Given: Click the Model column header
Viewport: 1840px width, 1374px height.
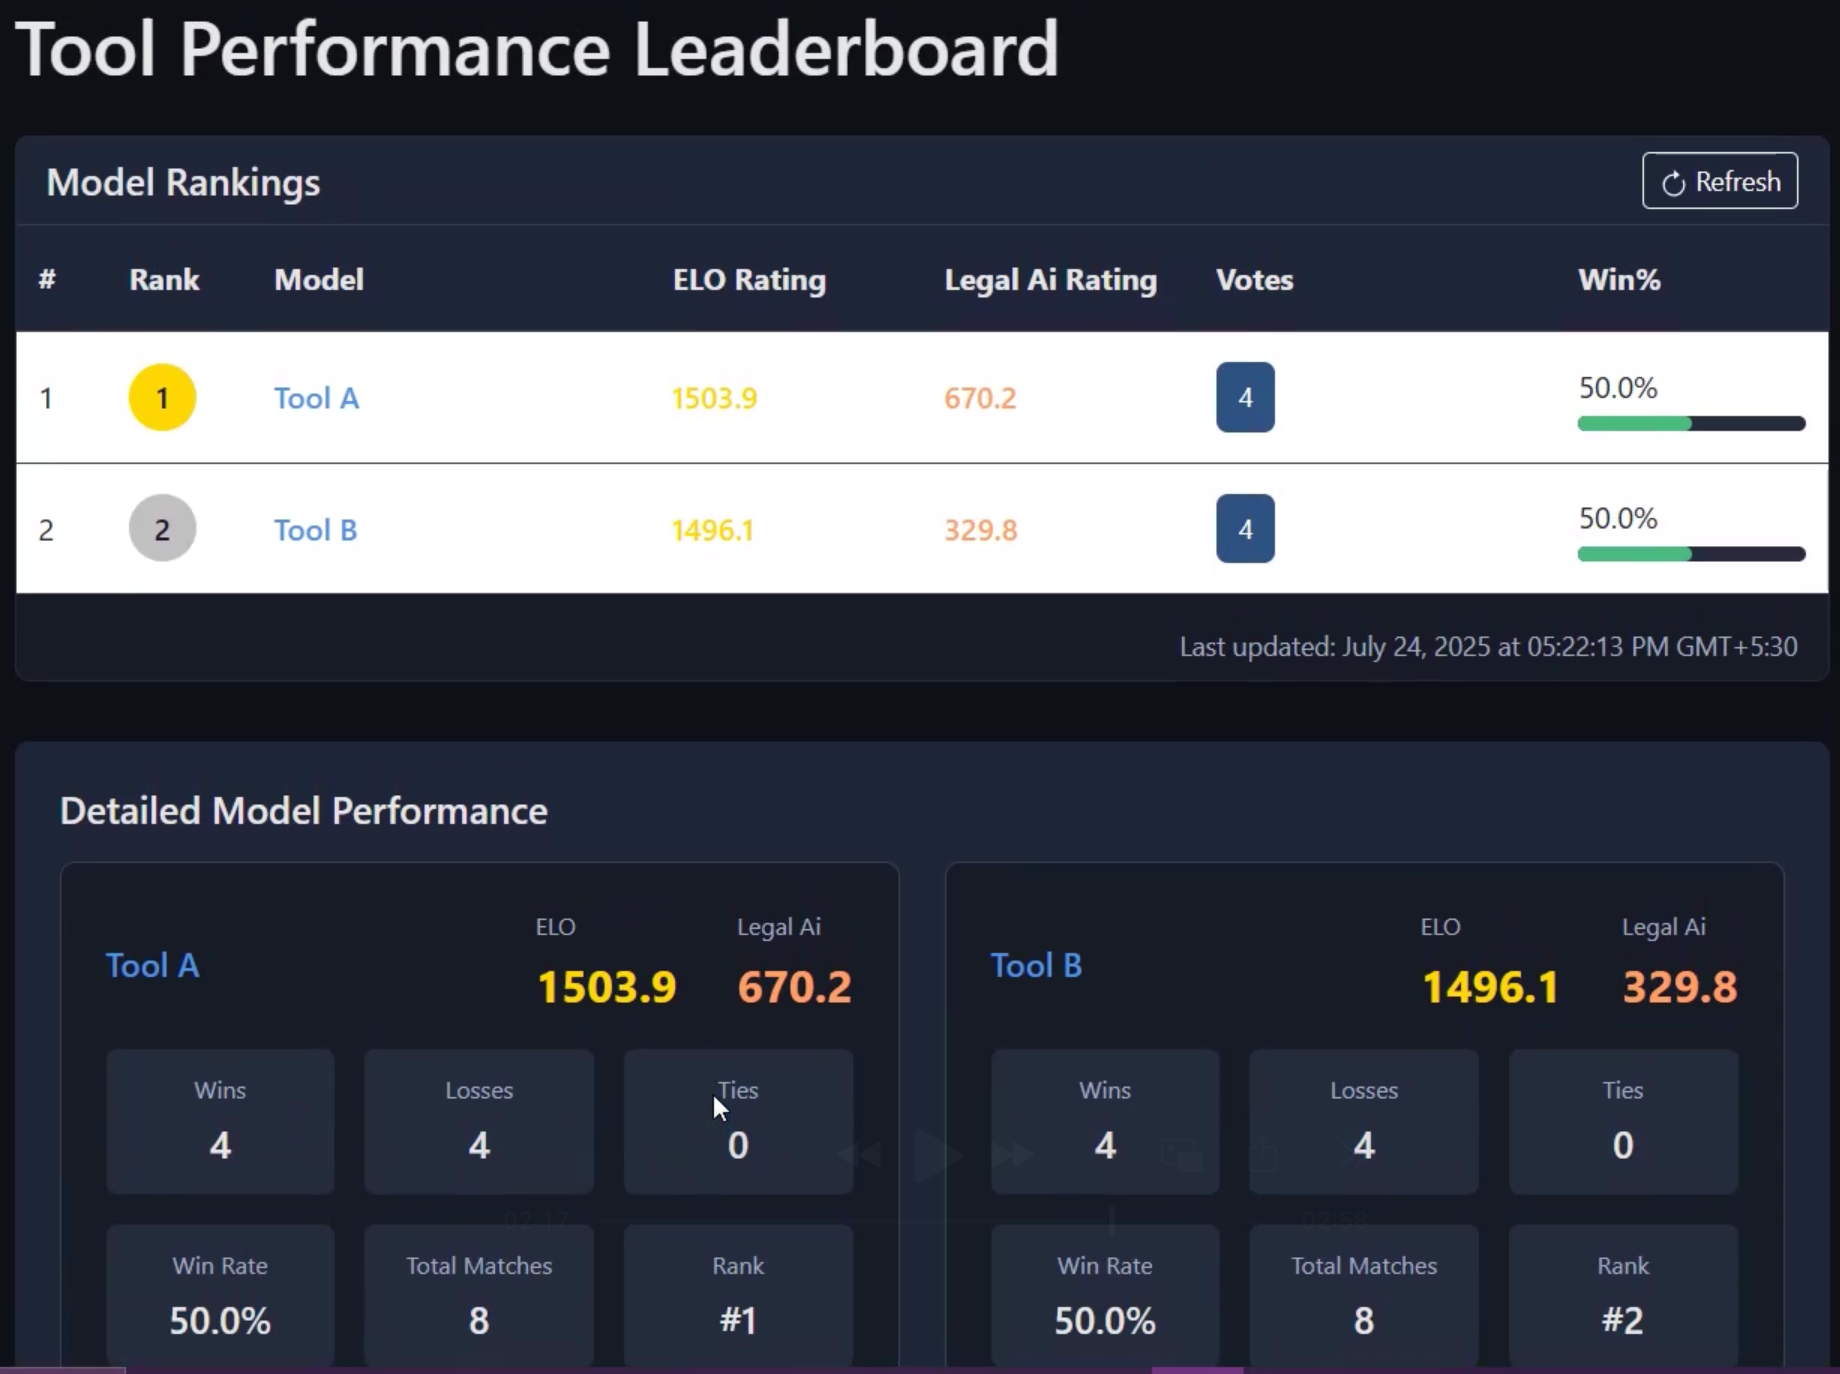Looking at the screenshot, I should [318, 280].
